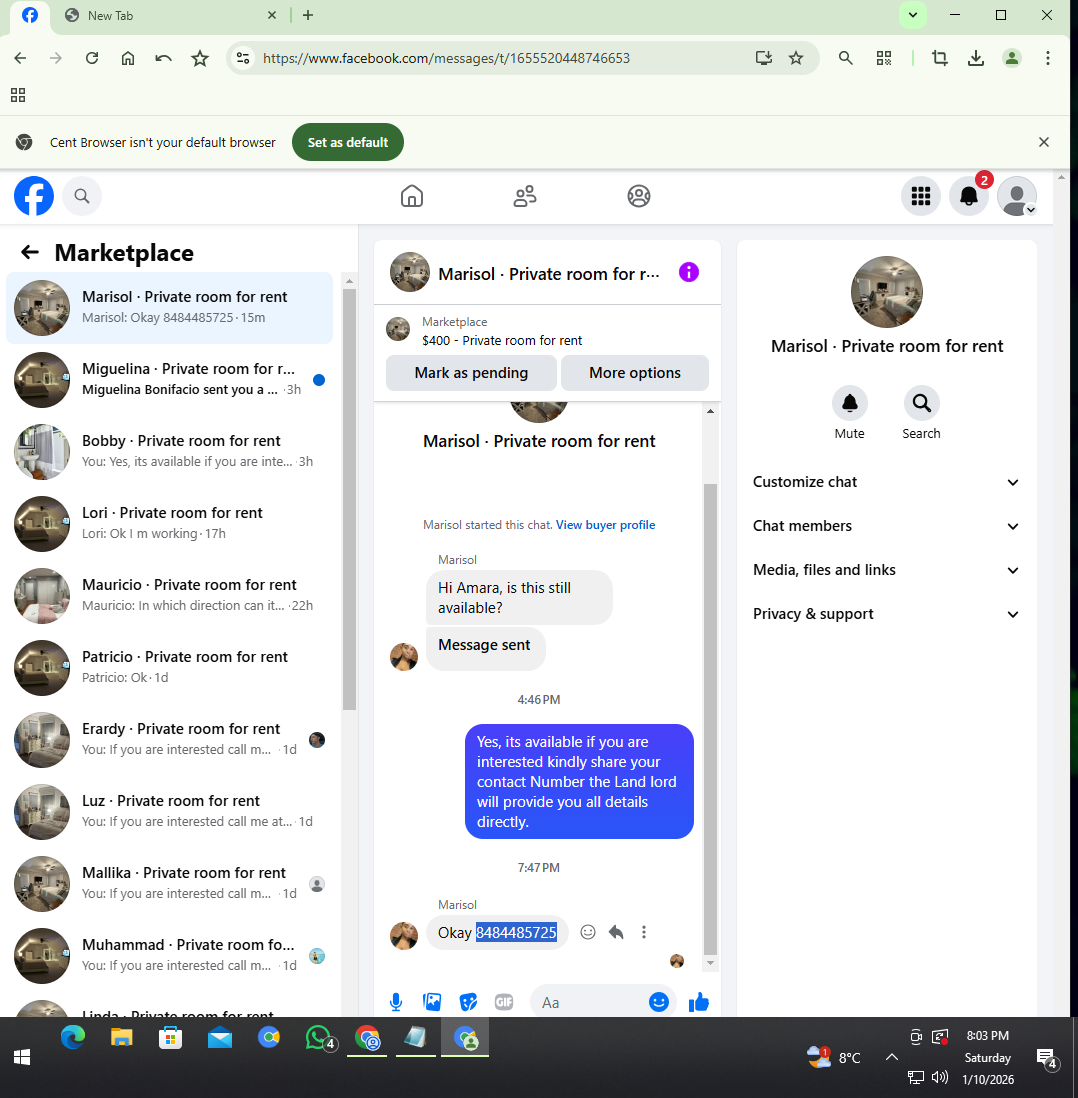
Task: Send a voice clip microphone icon
Action: pyautogui.click(x=396, y=1002)
